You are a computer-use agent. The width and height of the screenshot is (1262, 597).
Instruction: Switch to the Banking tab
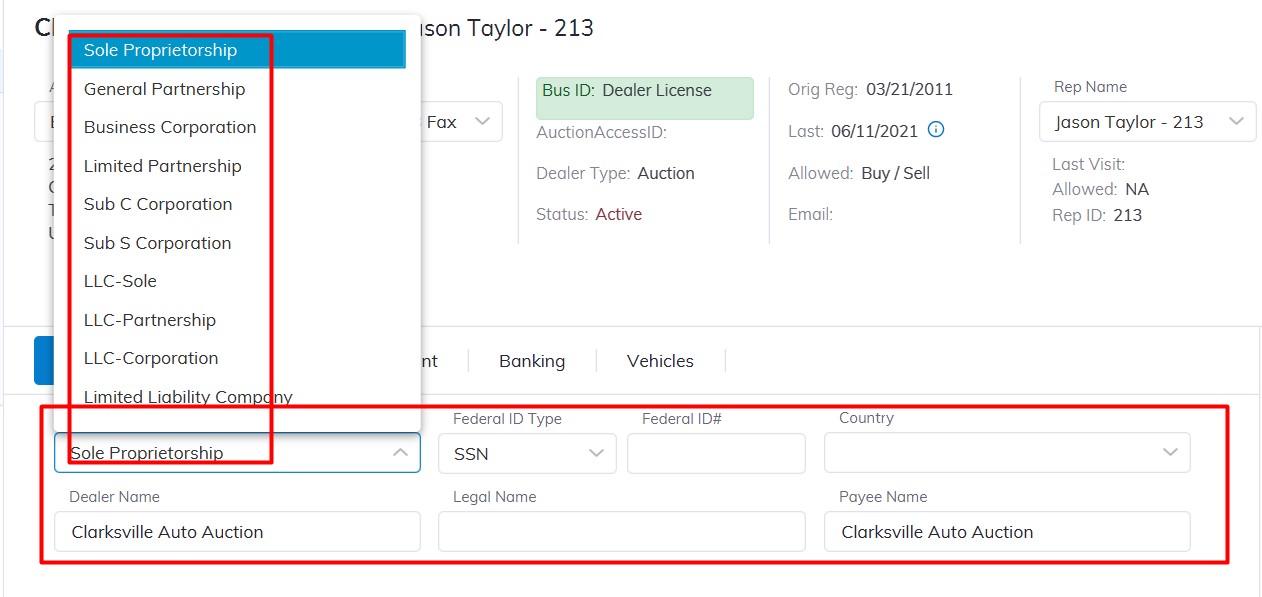532,361
